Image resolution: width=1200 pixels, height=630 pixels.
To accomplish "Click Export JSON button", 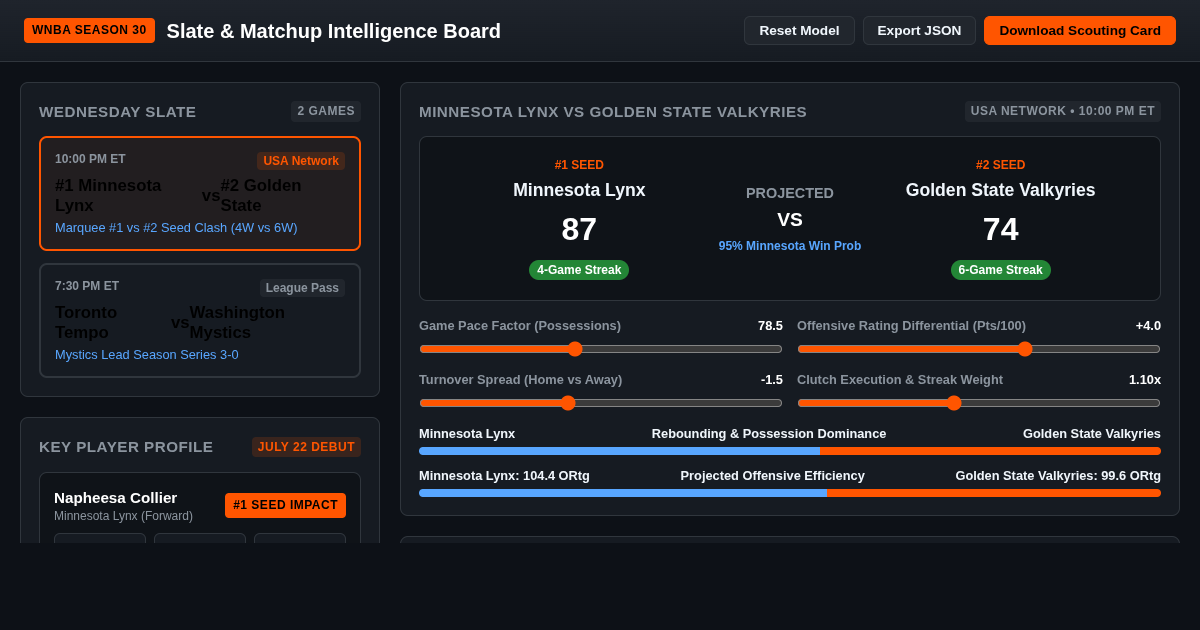I will pyautogui.click(x=919, y=30).
